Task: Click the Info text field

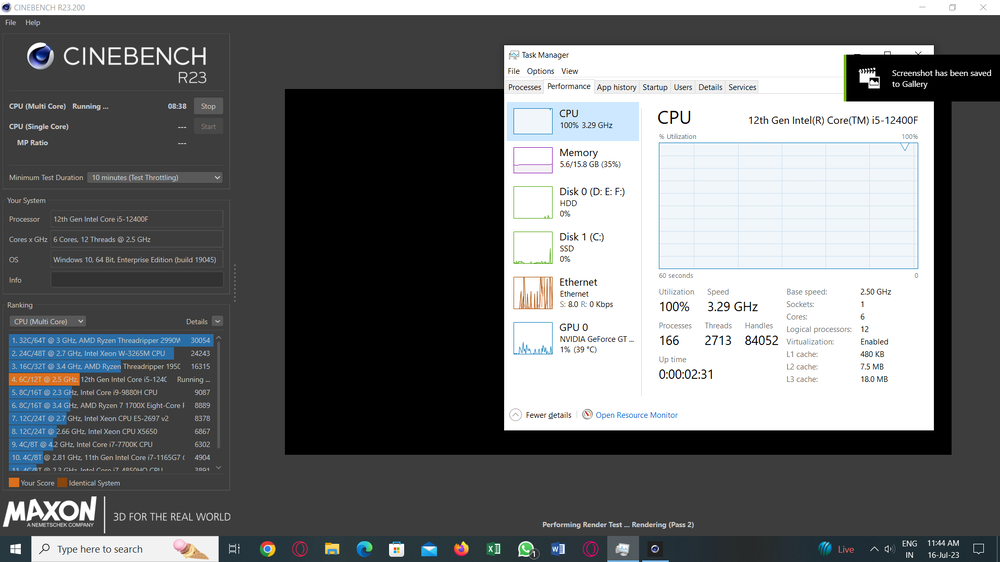Action: tap(136, 280)
